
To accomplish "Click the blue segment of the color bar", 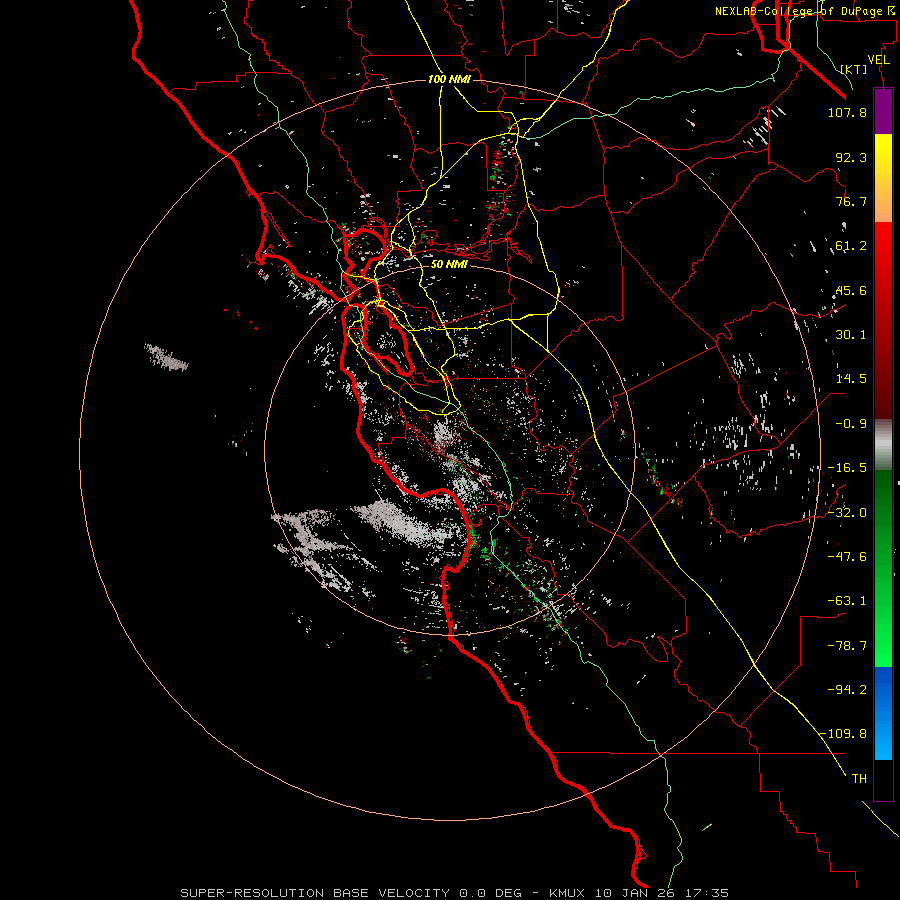I will click(x=883, y=713).
